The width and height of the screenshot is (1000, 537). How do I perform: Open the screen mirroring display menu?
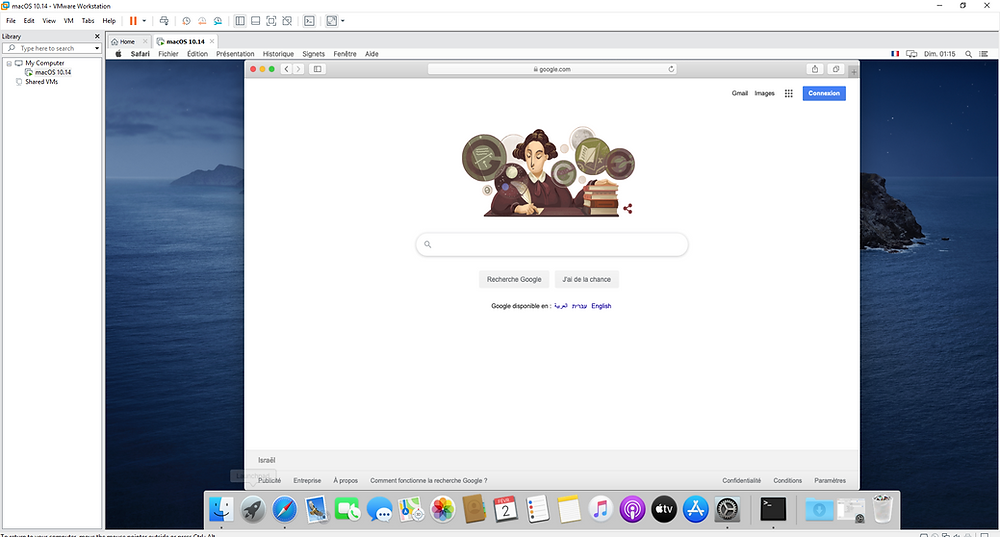911,54
